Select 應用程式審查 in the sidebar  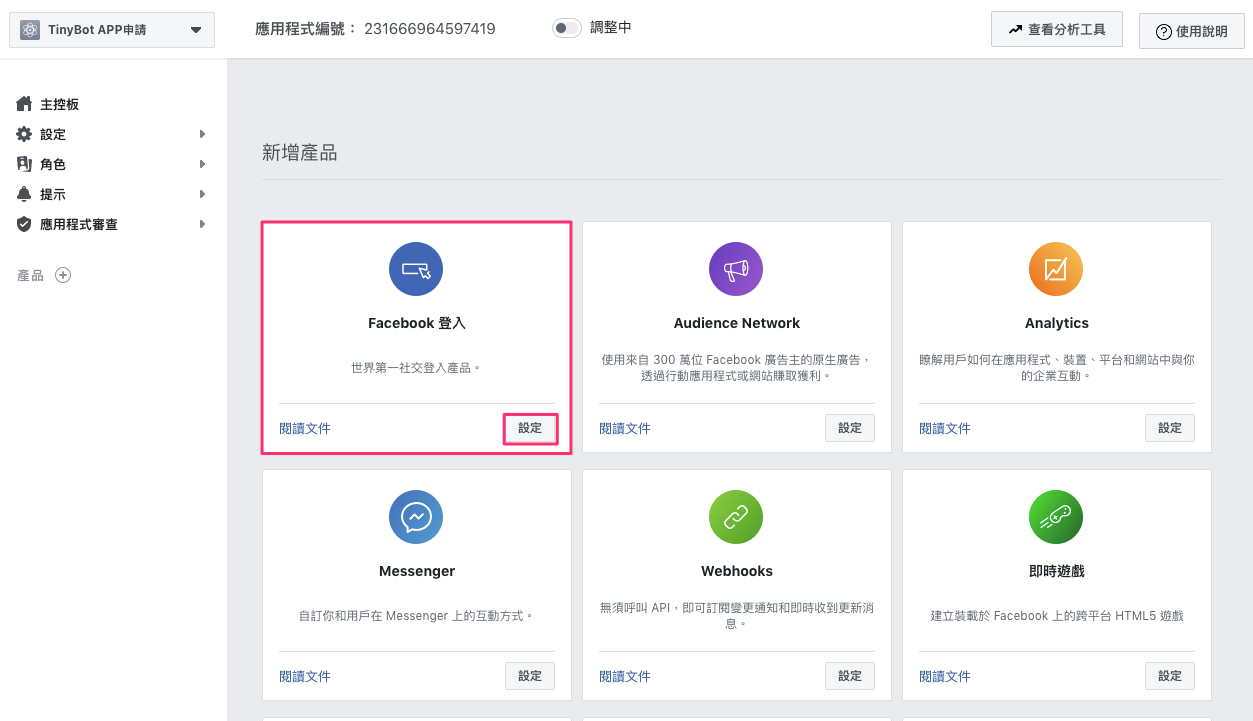[x=79, y=224]
